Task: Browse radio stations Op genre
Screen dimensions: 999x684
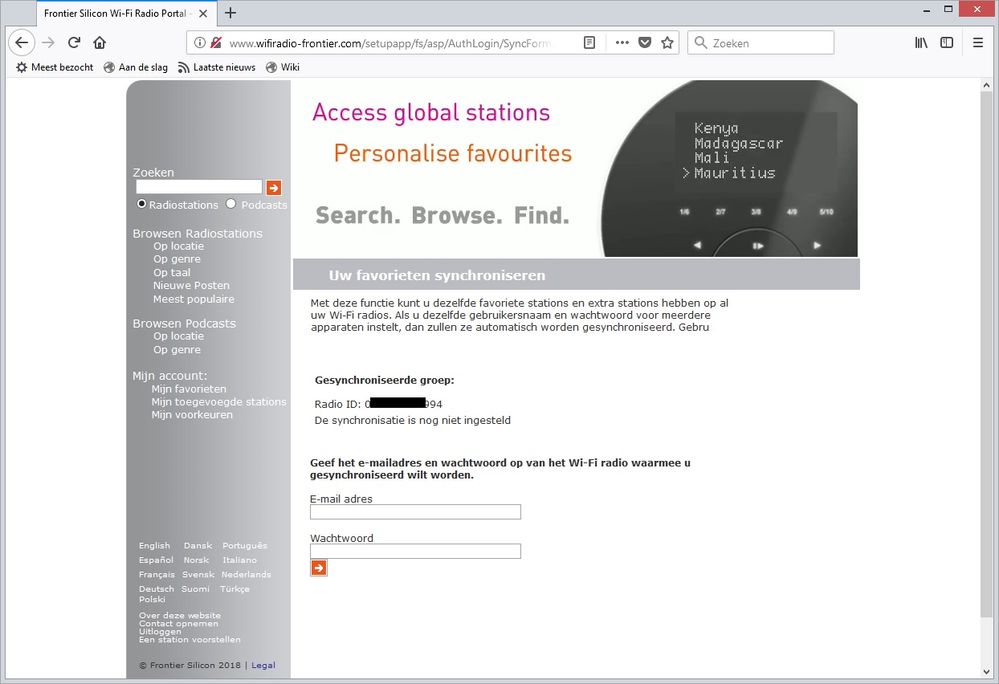Action: pos(177,259)
